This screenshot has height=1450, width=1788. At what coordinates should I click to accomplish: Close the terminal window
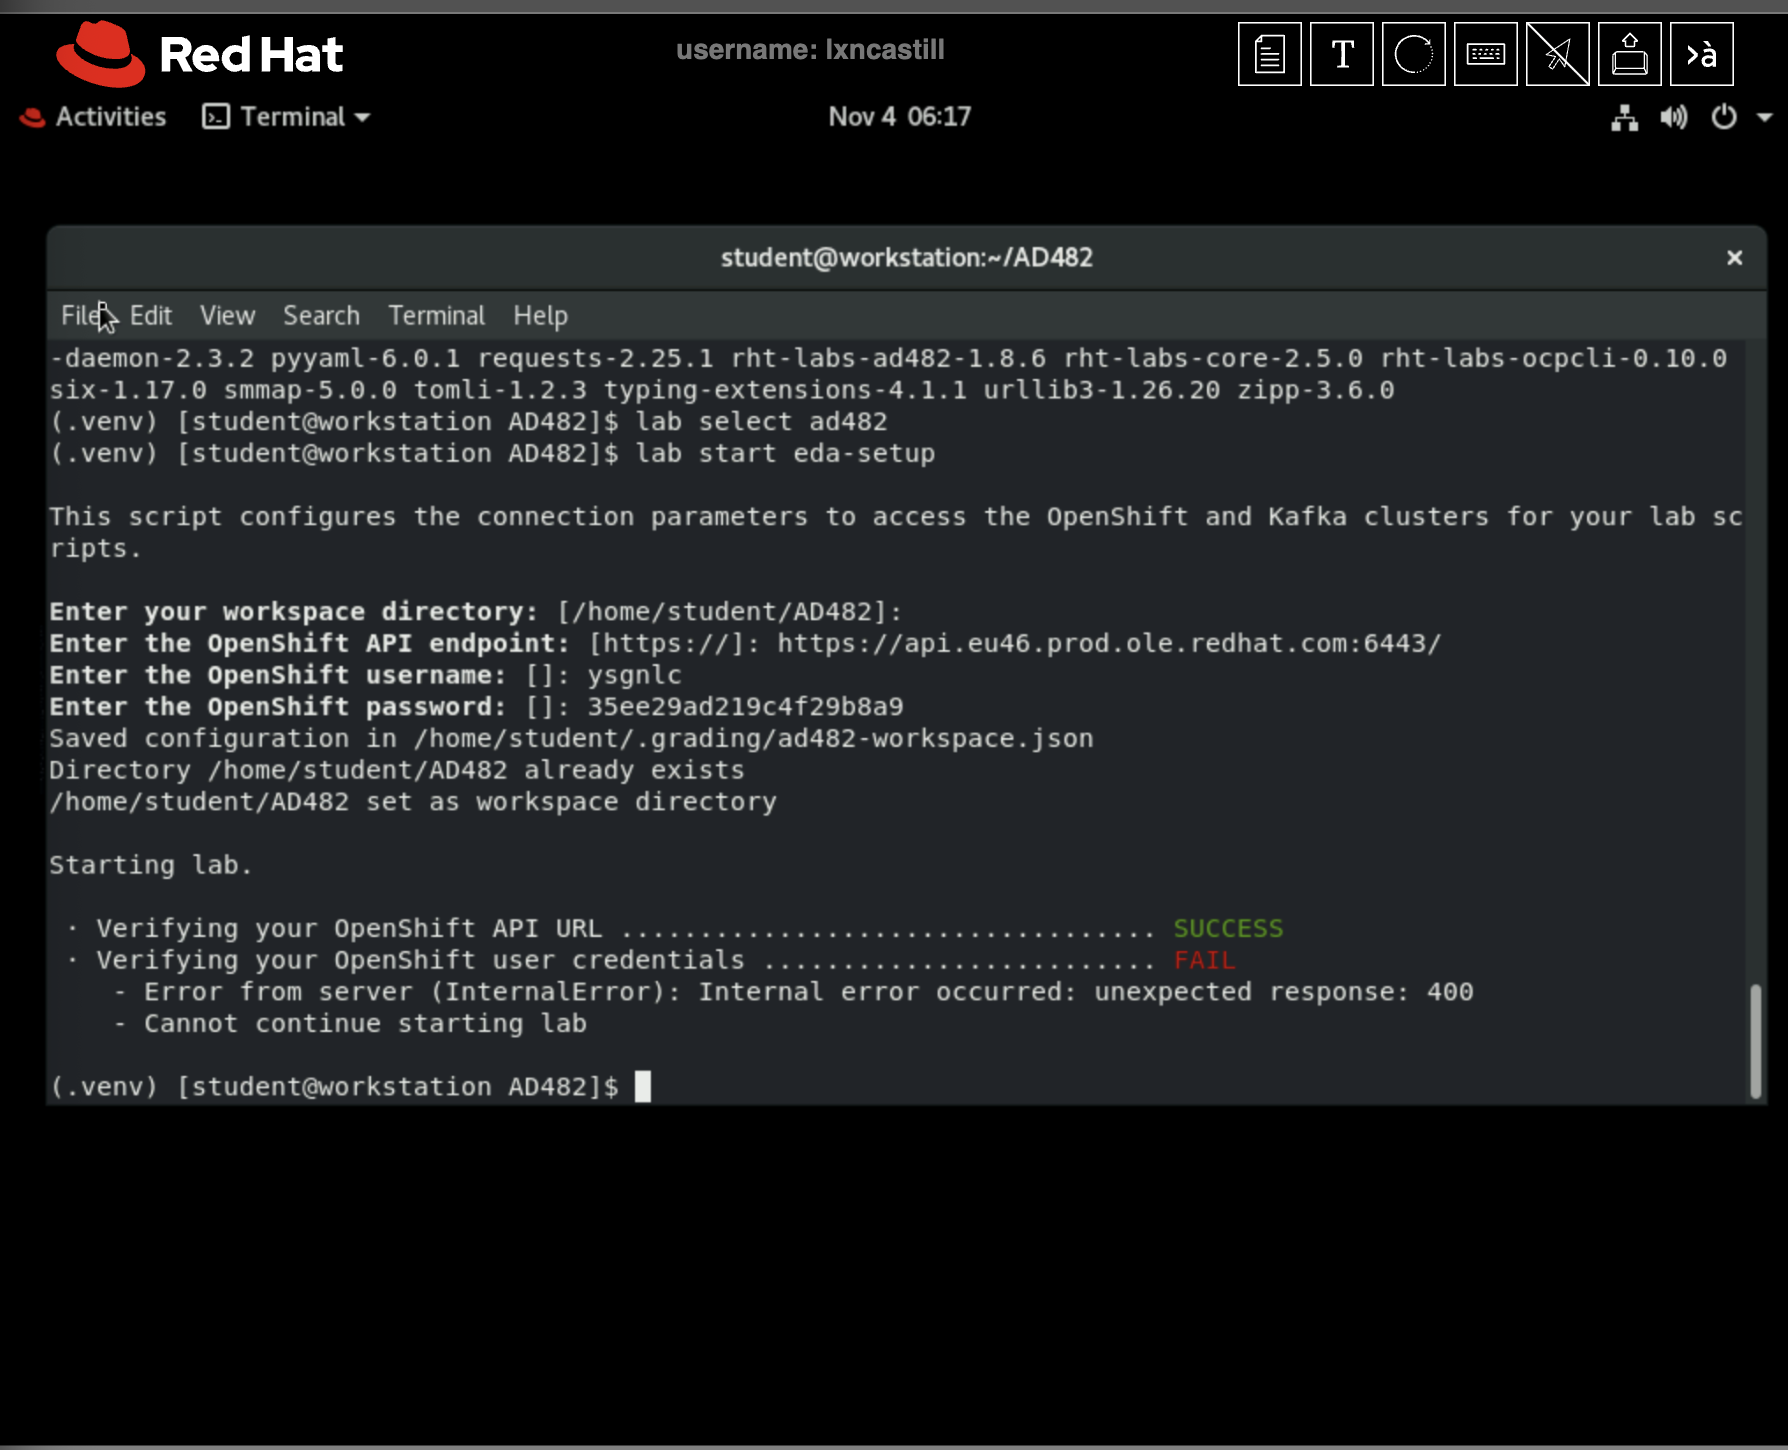(x=1735, y=258)
